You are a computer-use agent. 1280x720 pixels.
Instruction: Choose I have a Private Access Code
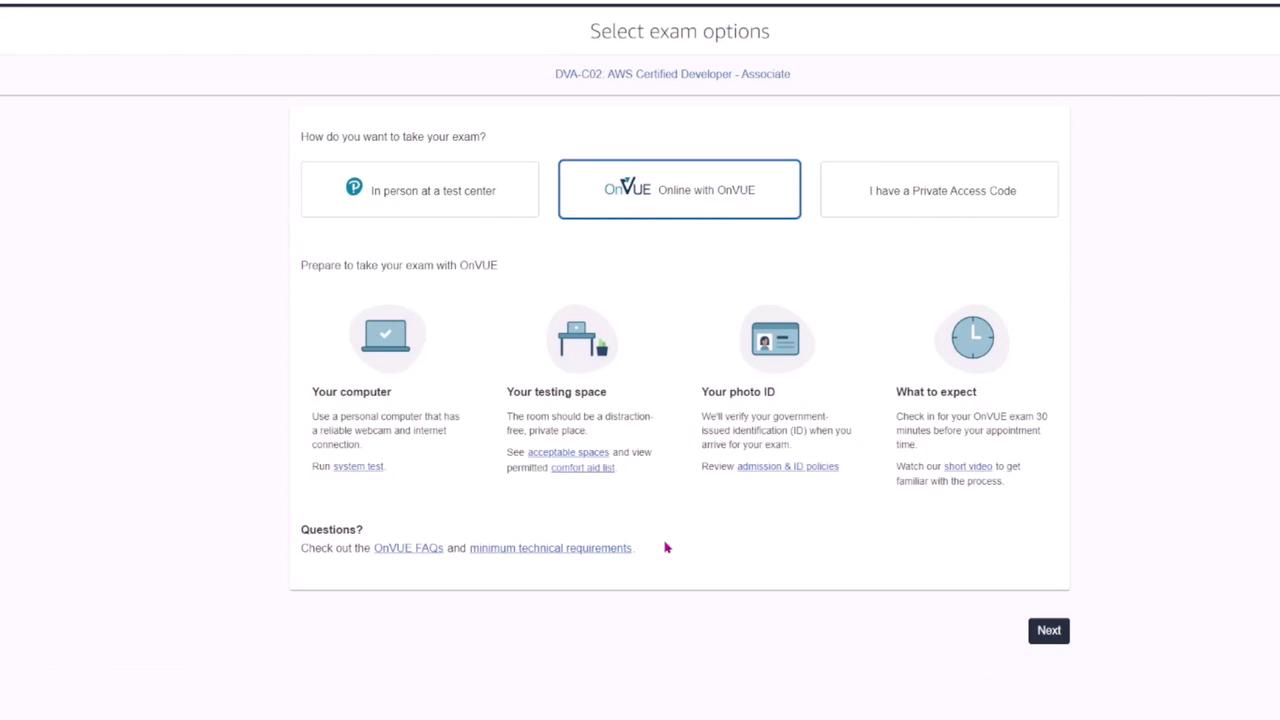pos(939,190)
